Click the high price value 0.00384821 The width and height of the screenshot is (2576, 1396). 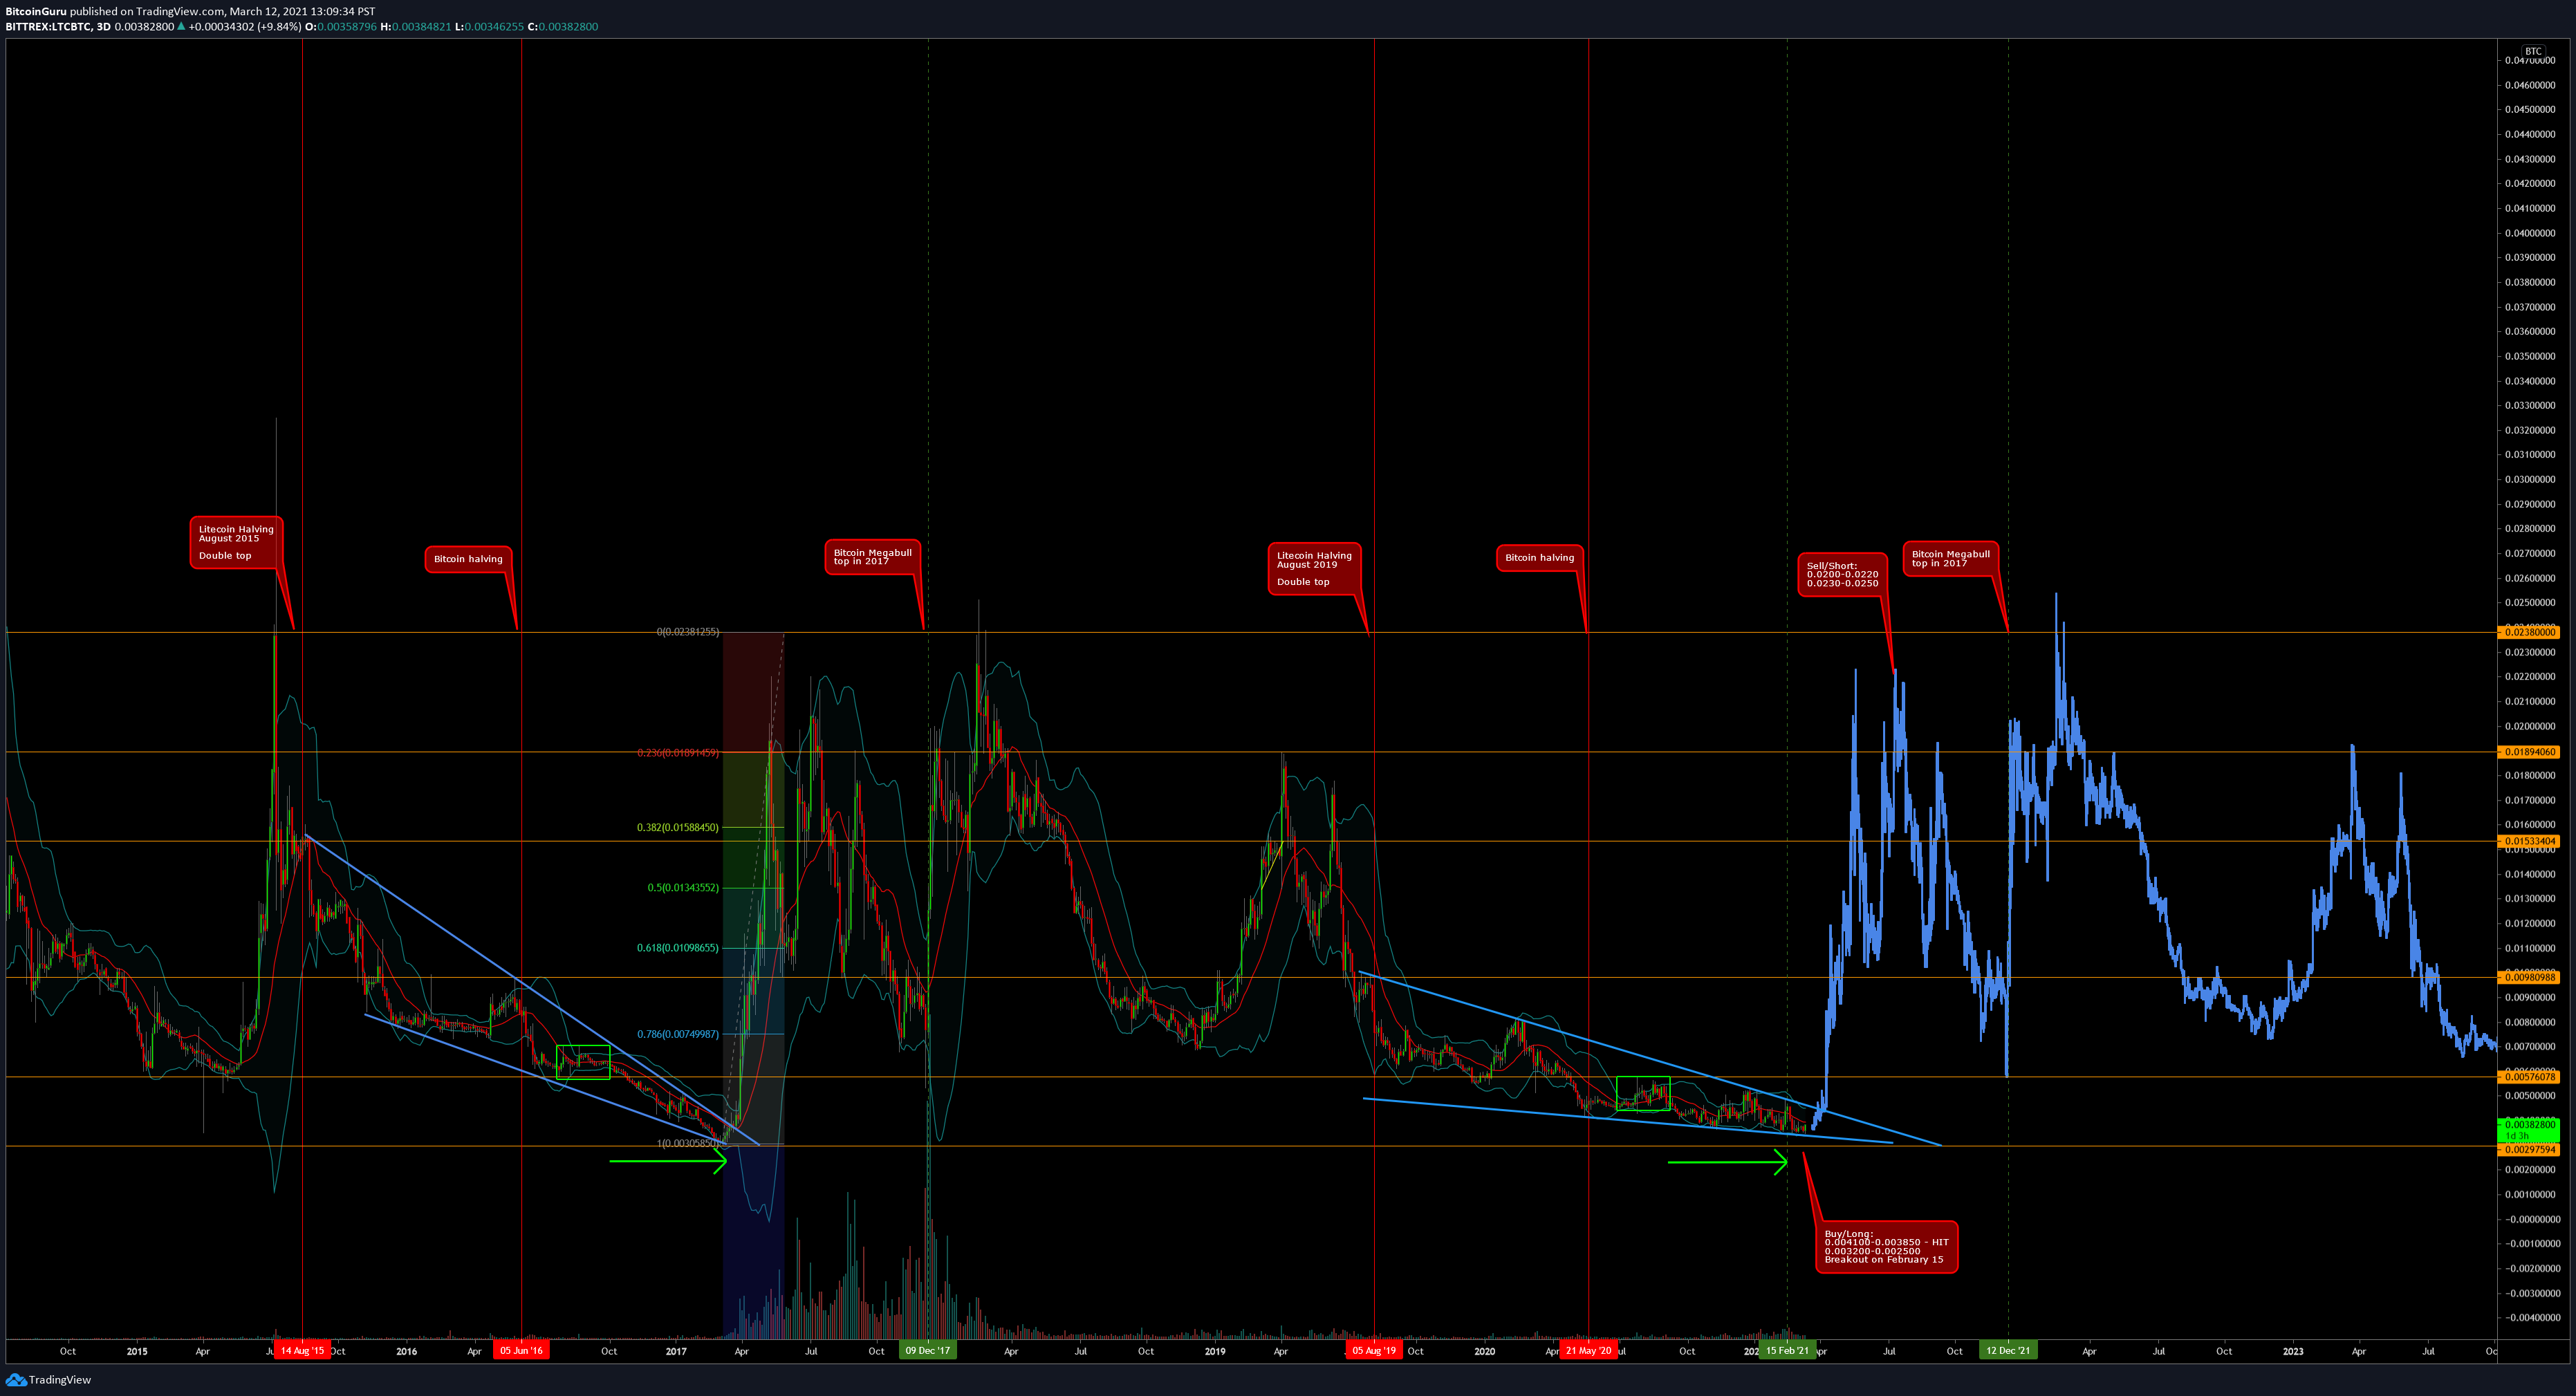(x=421, y=27)
